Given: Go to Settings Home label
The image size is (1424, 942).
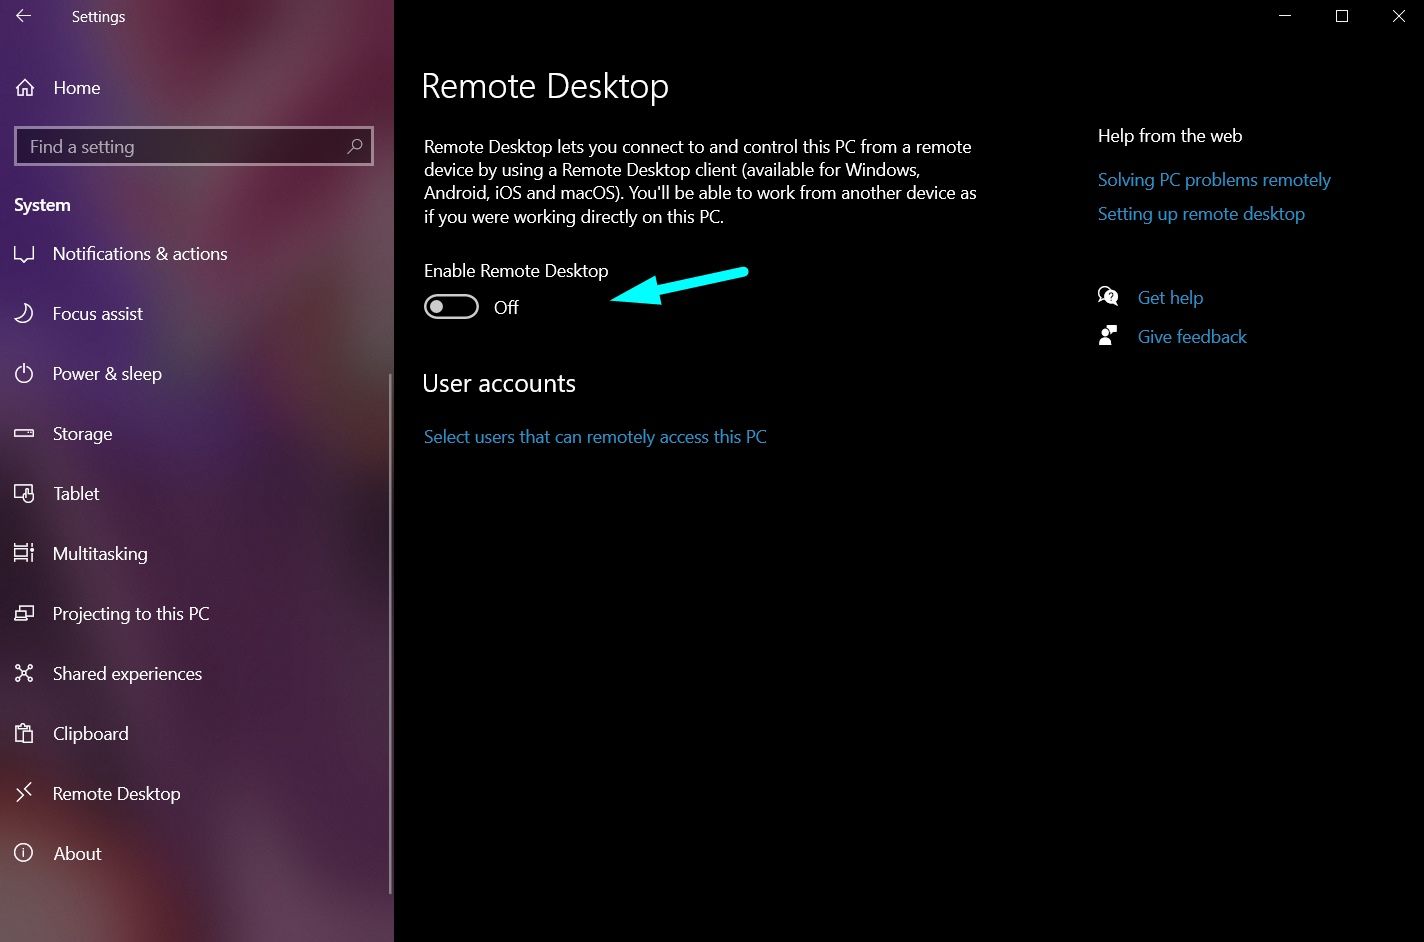Looking at the screenshot, I should point(77,88).
